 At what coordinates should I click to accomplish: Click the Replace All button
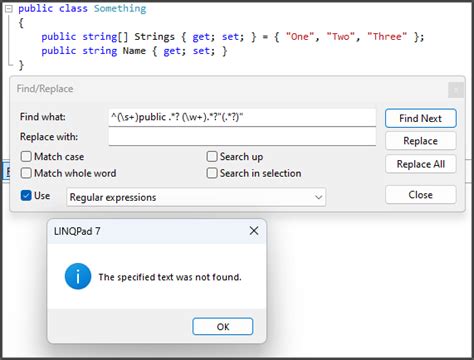coord(420,164)
